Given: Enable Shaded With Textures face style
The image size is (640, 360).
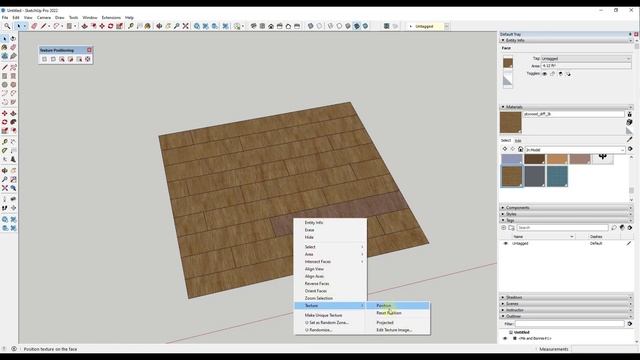Looking at the screenshot, I should pyautogui.click(x=357, y=26).
